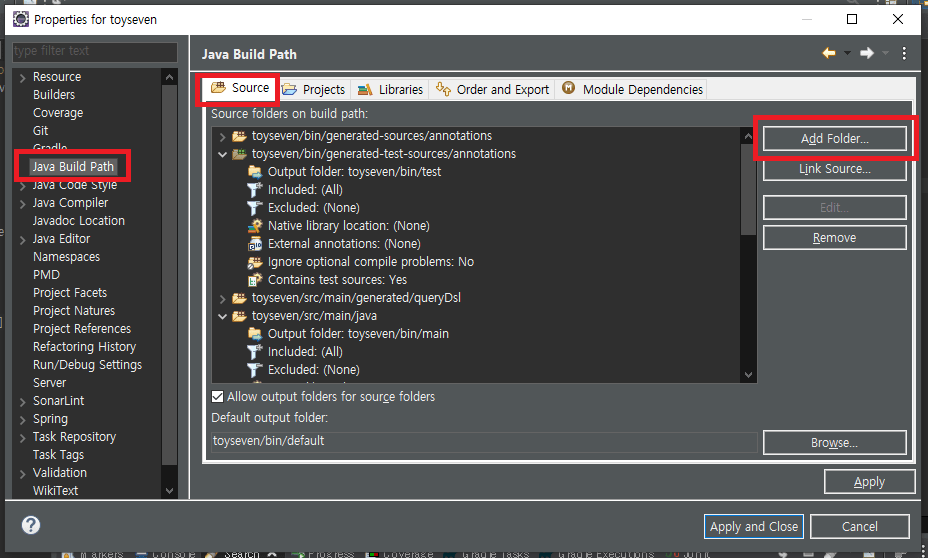Click the Apply button
928x558 pixels.
pos(869,482)
